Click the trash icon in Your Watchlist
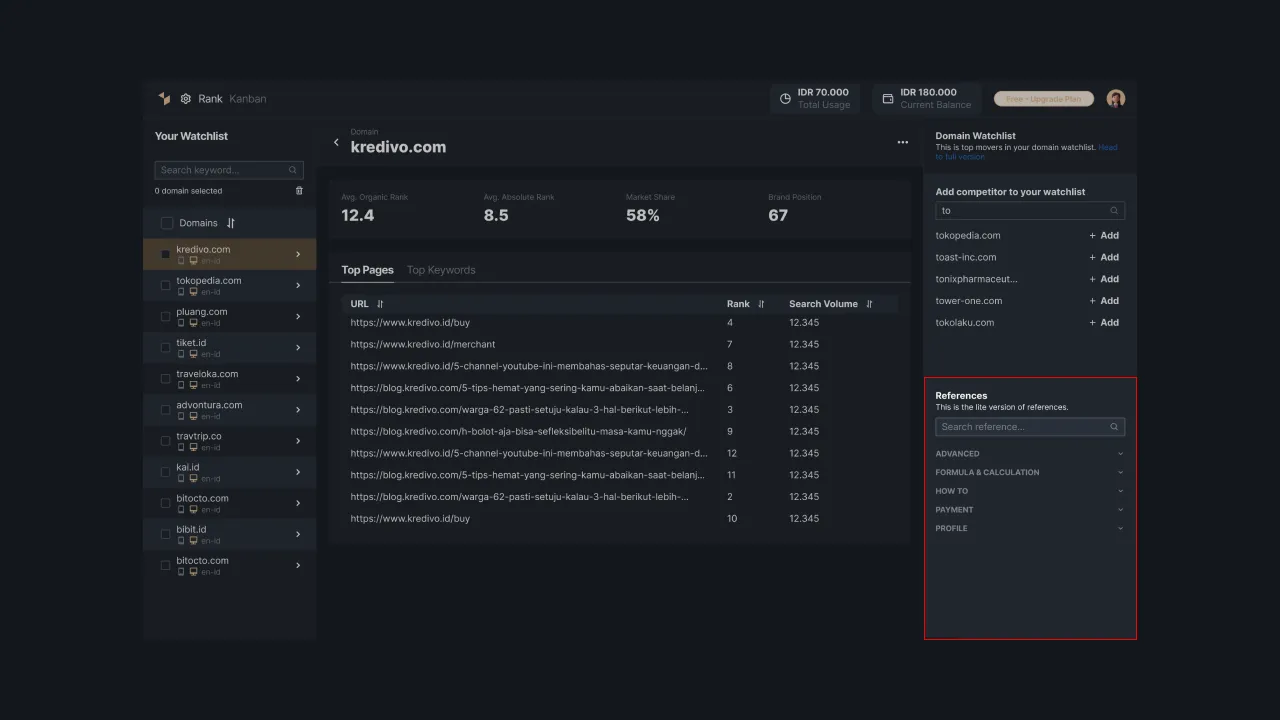 (299, 190)
